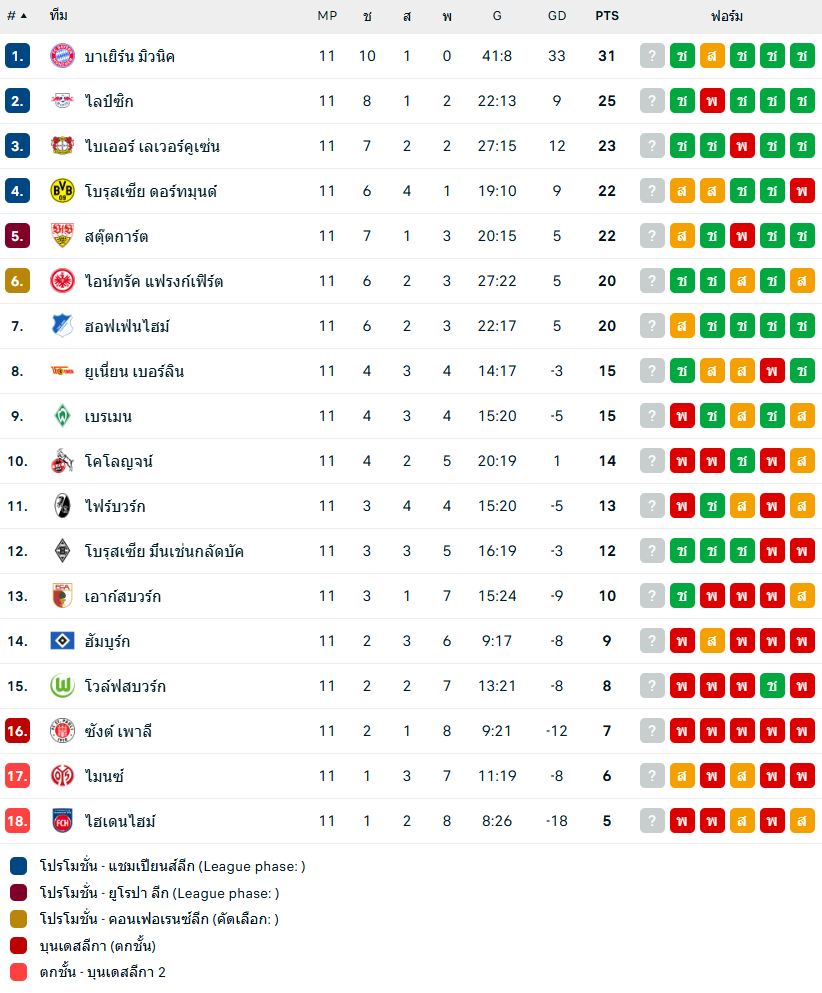Click Heidenheim's rank 18 position badge
Screen dimensions: 822x993
(x=17, y=821)
